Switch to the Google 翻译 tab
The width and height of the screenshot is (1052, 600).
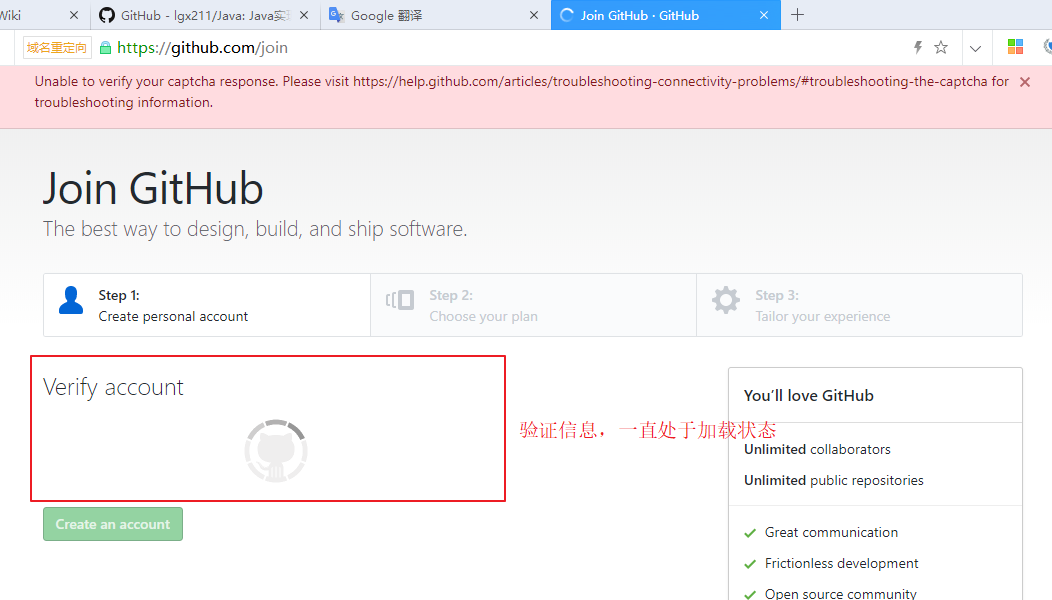point(434,15)
